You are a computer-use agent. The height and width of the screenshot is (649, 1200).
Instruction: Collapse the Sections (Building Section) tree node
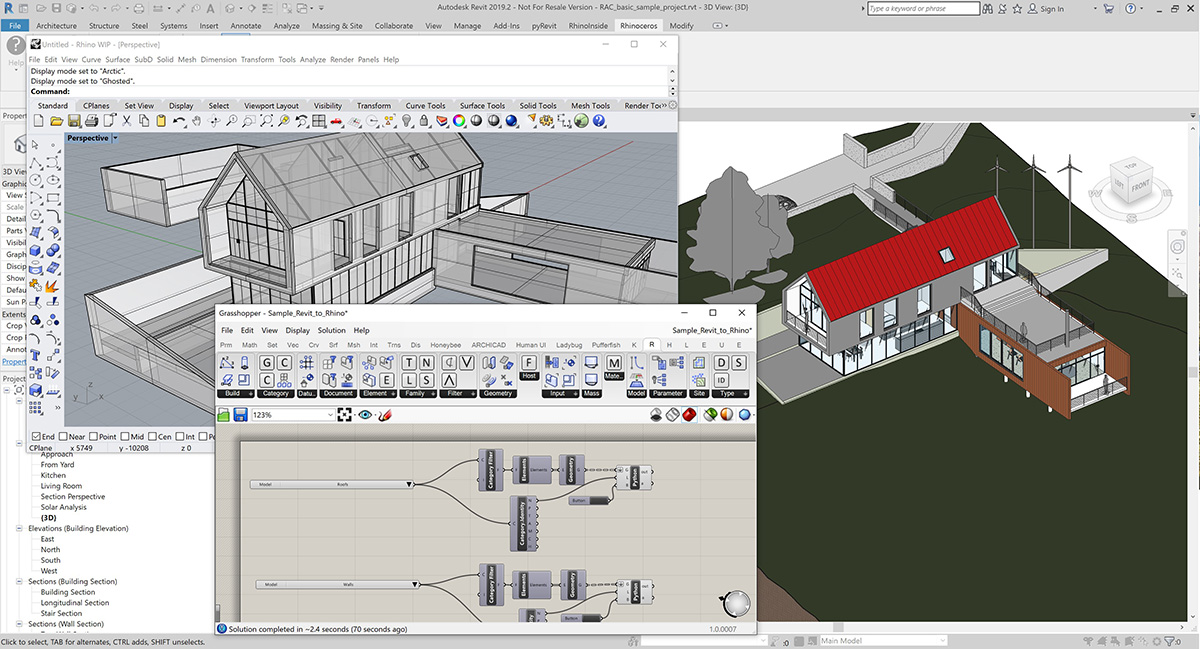coord(20,581)
